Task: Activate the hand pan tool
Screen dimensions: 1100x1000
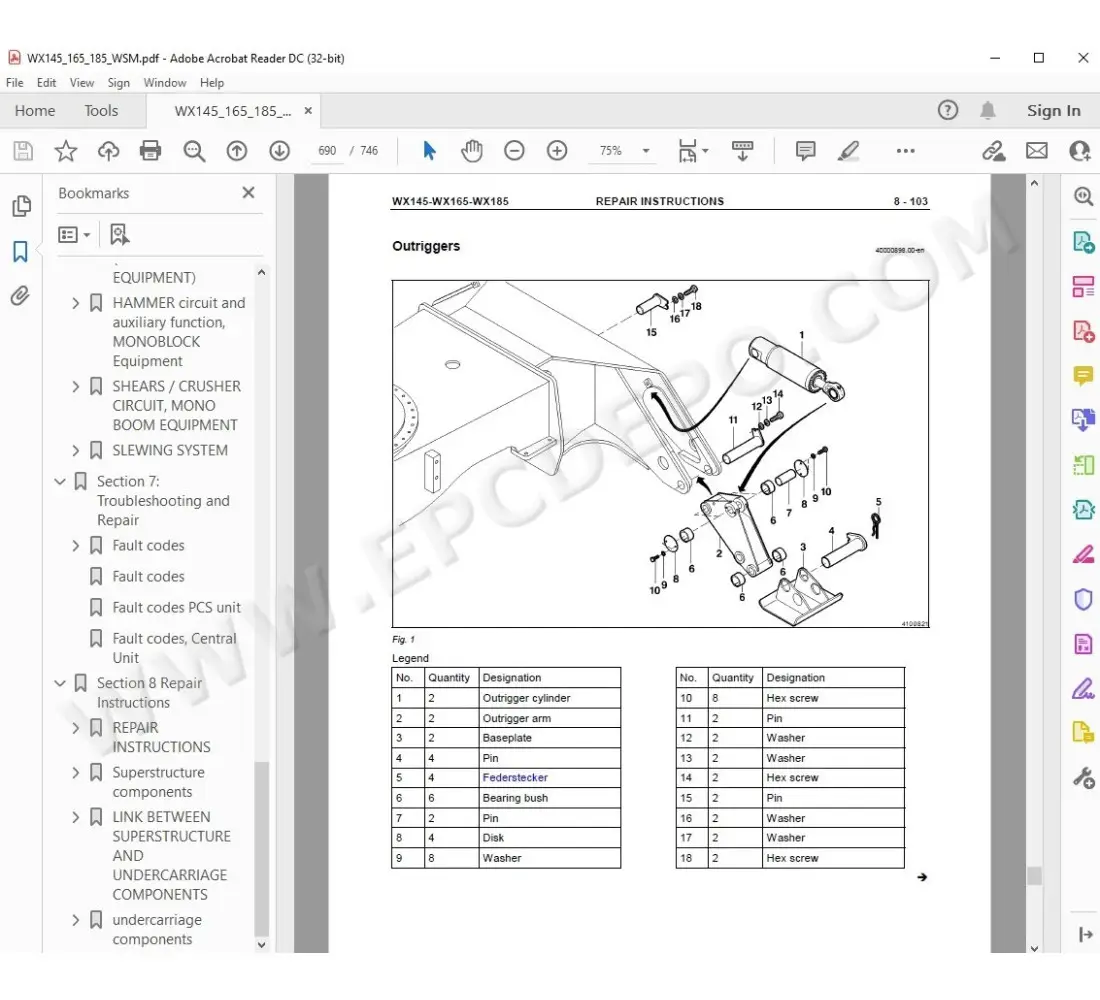Action: 472,151
